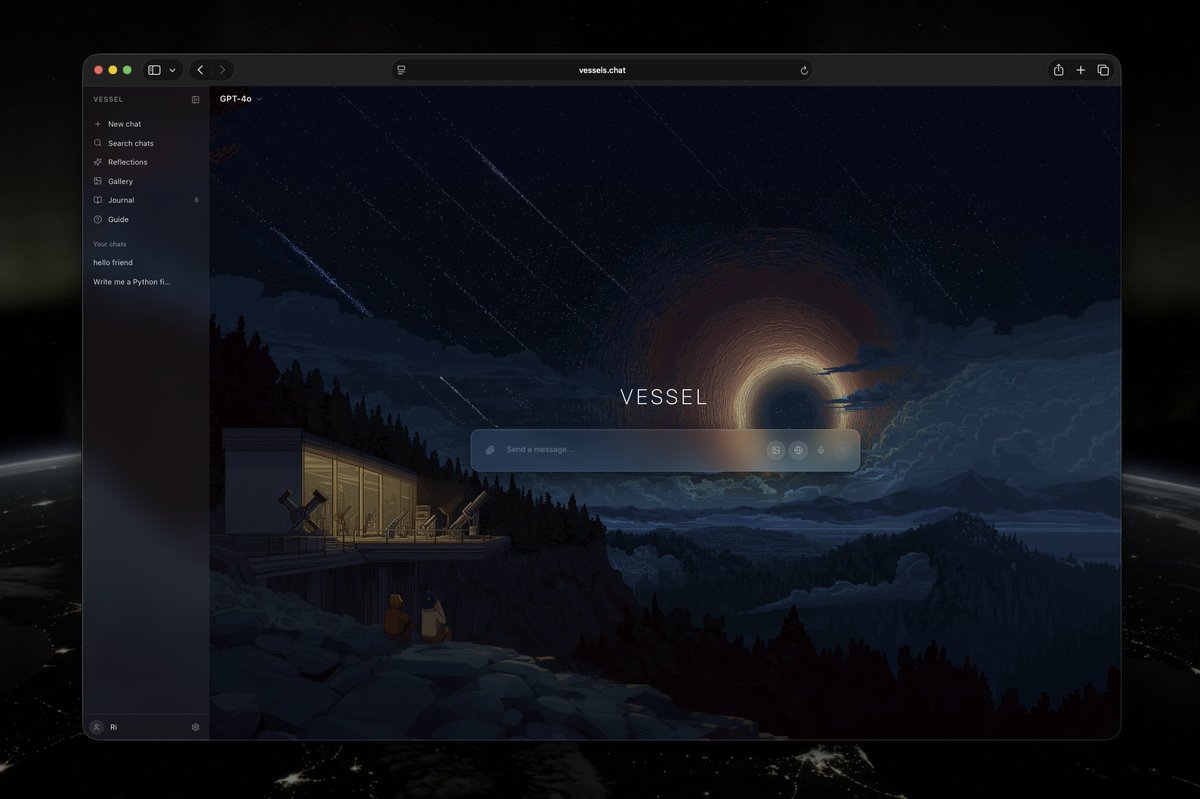Click the large VESSEL heading
Viewport: 1200px width, 799px height.
coord(664,397)
